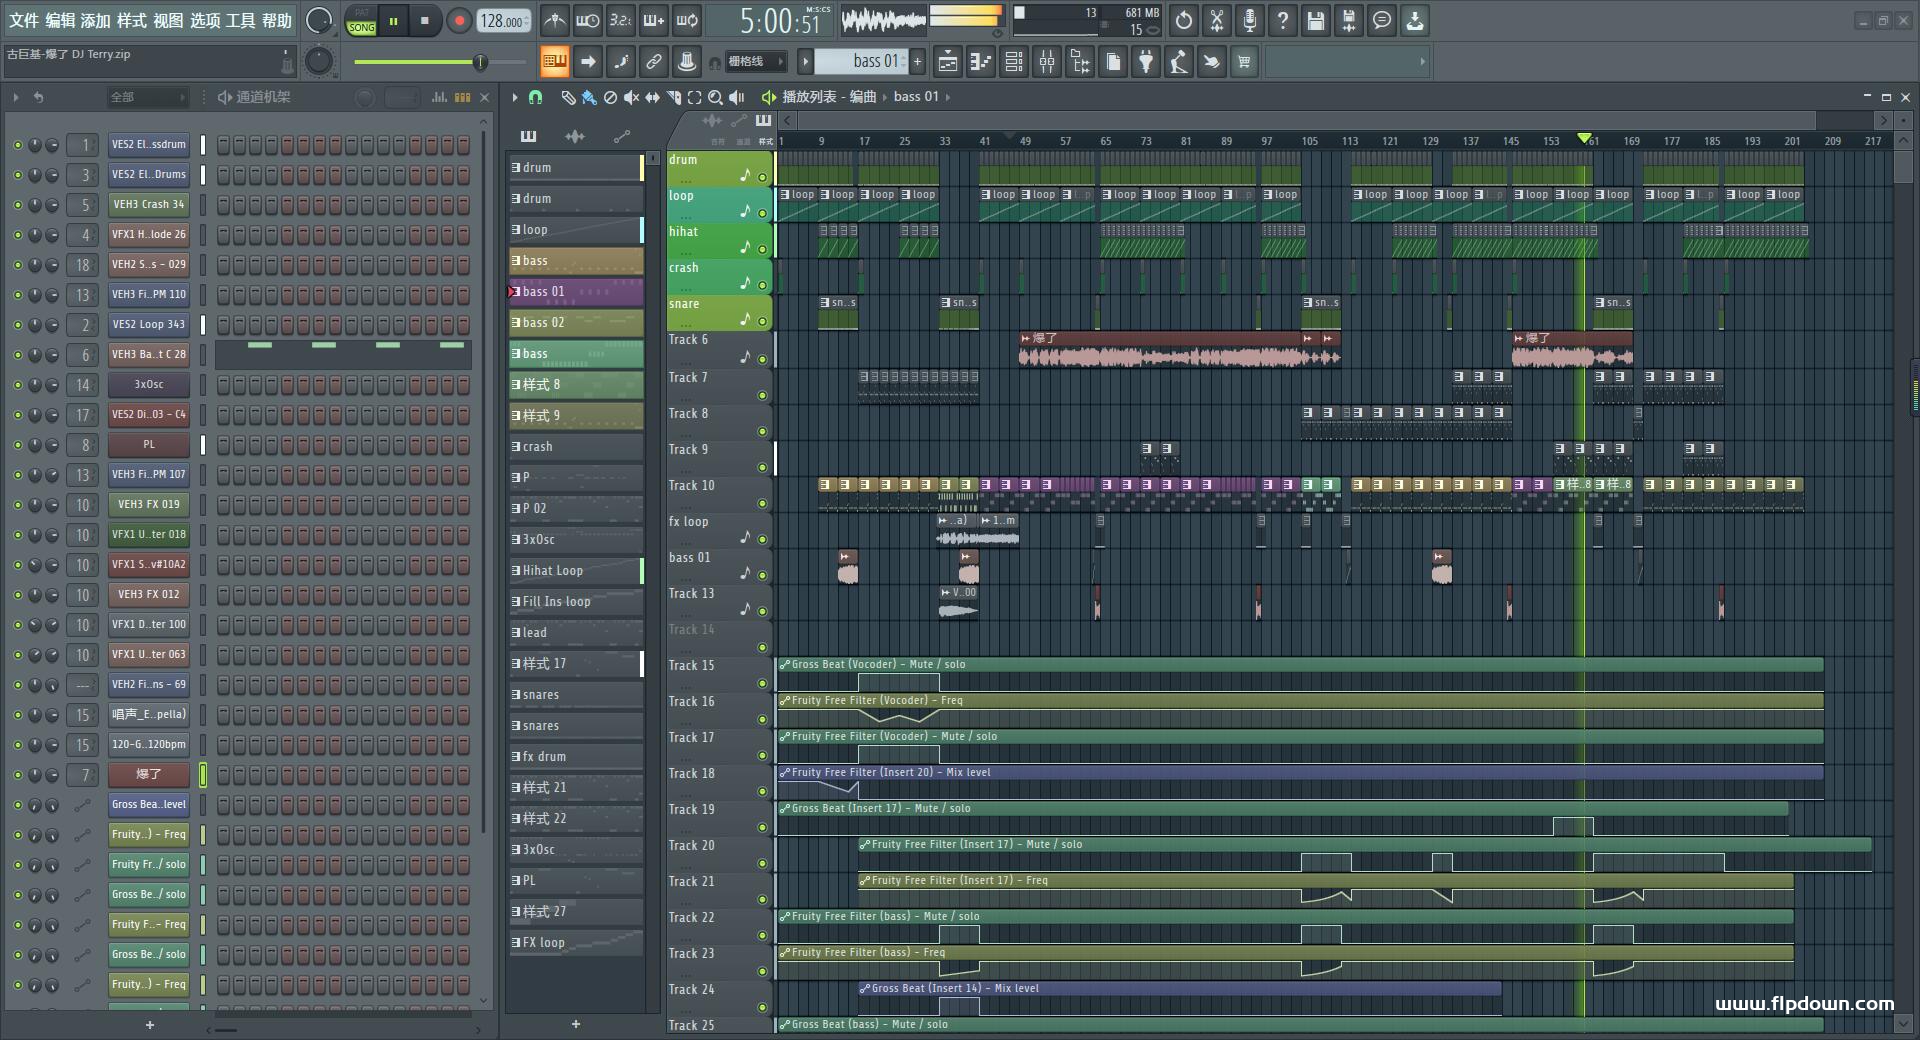Select the playlist pencil draw tool
Viewport: 1920px width, 1040px height.
click(x=568, y=97)
